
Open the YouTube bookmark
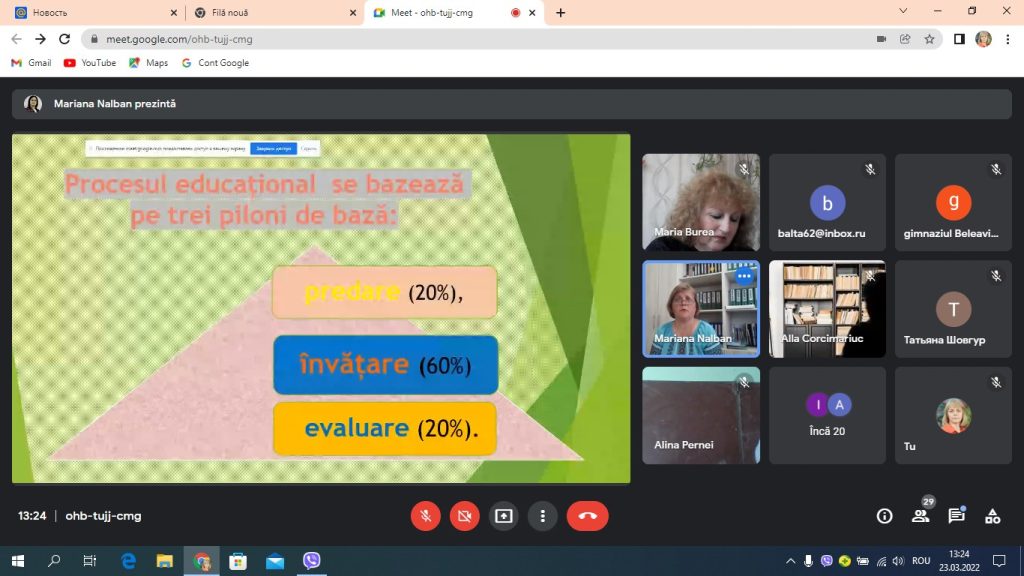pos(89,63)
